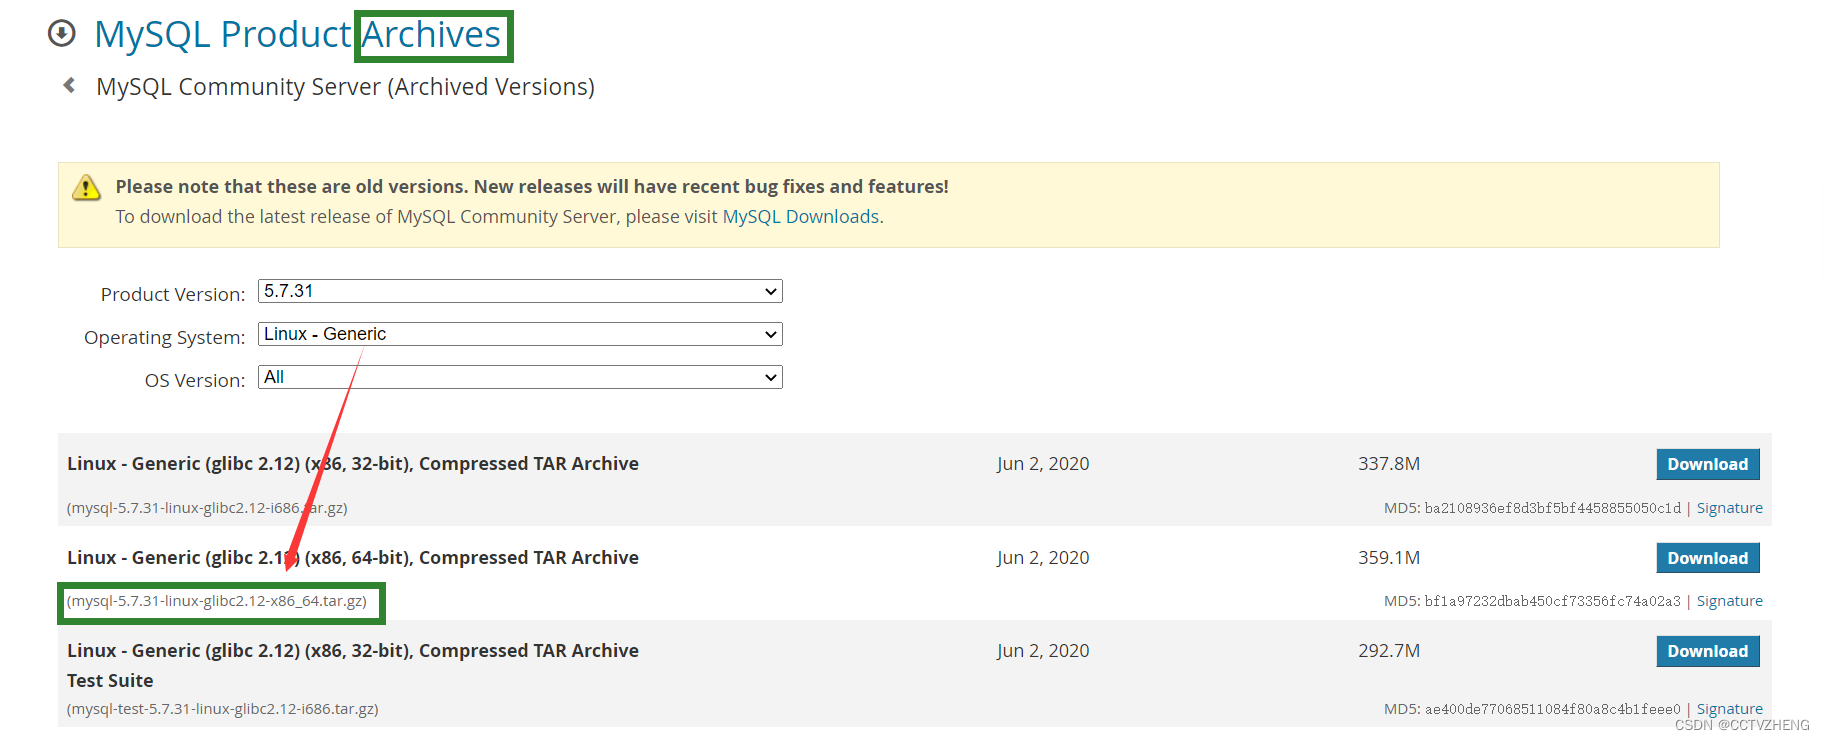Open Signature link for mysql-5.7.31 i686 archive

coord(1730,508)
